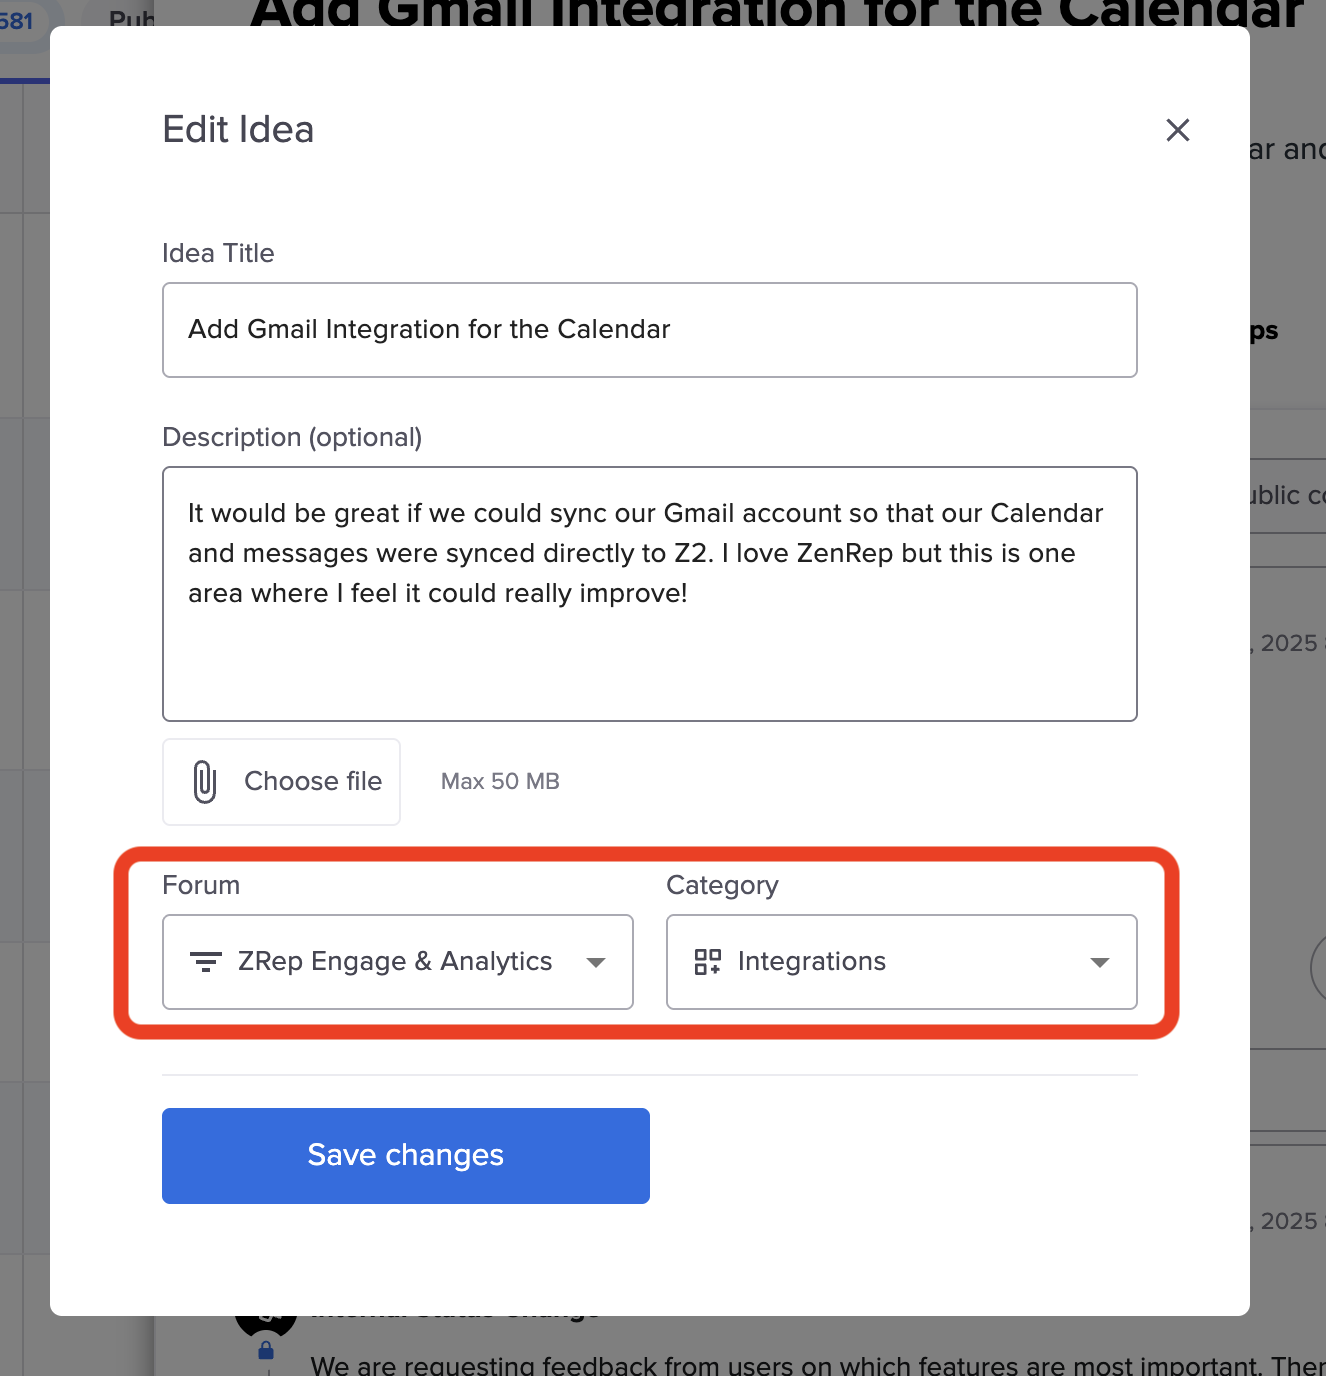Viewport: 1326px width, 1376px height.
Task: Click the grid-plus icon in Category field
Action: pos(708,962)
